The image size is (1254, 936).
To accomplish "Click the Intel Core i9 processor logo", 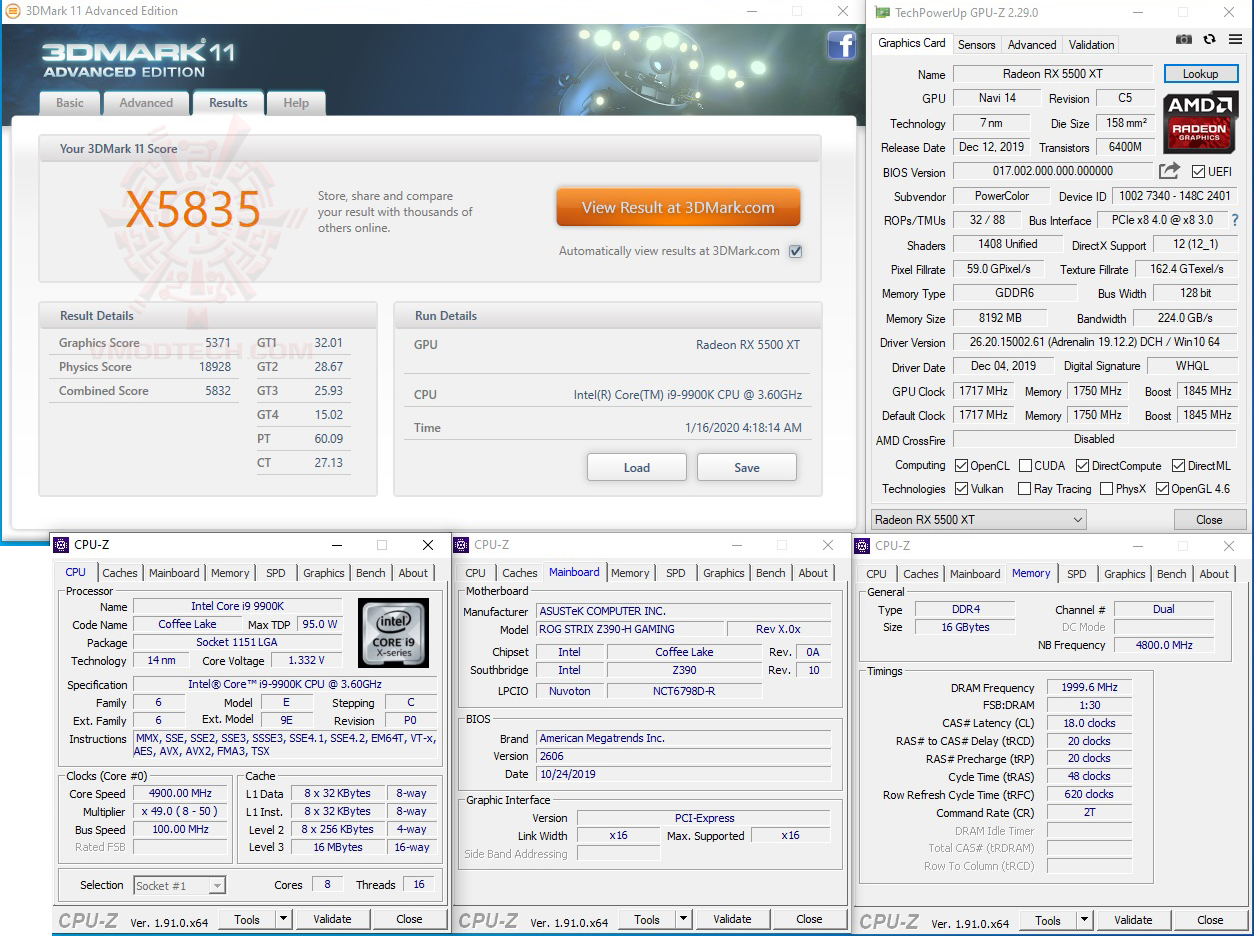I will pos(393,633).
